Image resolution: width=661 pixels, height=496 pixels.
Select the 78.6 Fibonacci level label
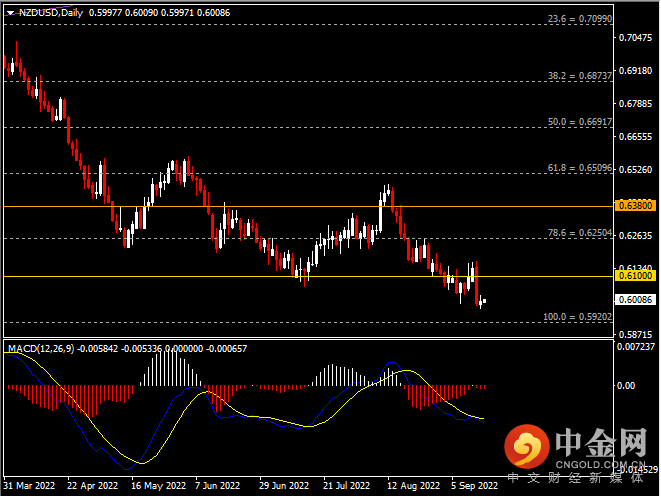(x=577, y=232)
